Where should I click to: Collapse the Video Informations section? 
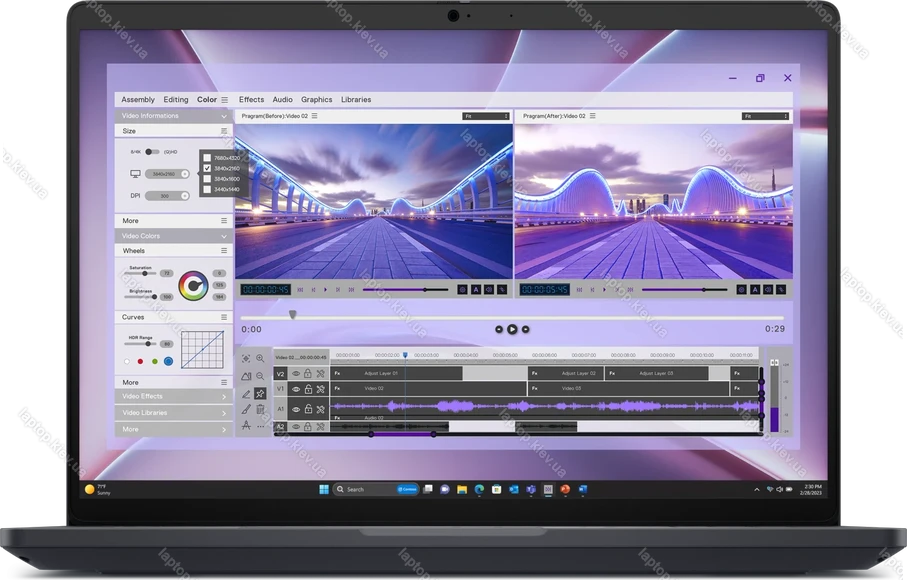(x=224, y=116)
